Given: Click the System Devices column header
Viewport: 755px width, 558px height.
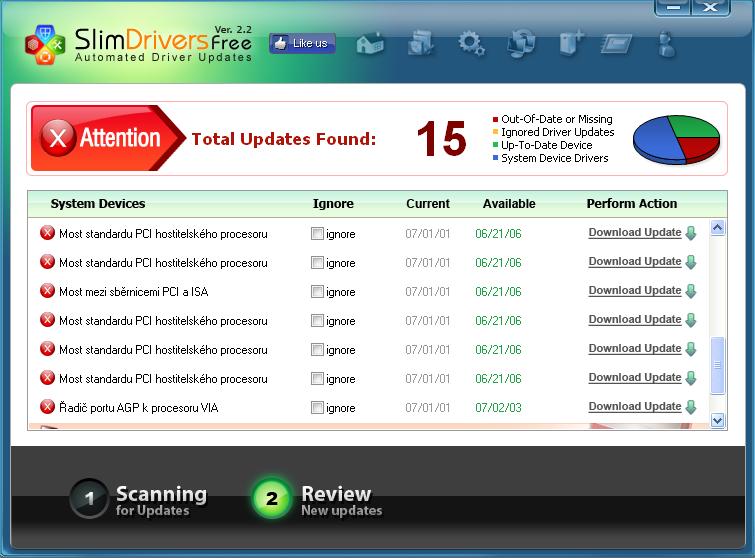Looking at the screenshot, I should pyautogui.click(x=98, y=204).
